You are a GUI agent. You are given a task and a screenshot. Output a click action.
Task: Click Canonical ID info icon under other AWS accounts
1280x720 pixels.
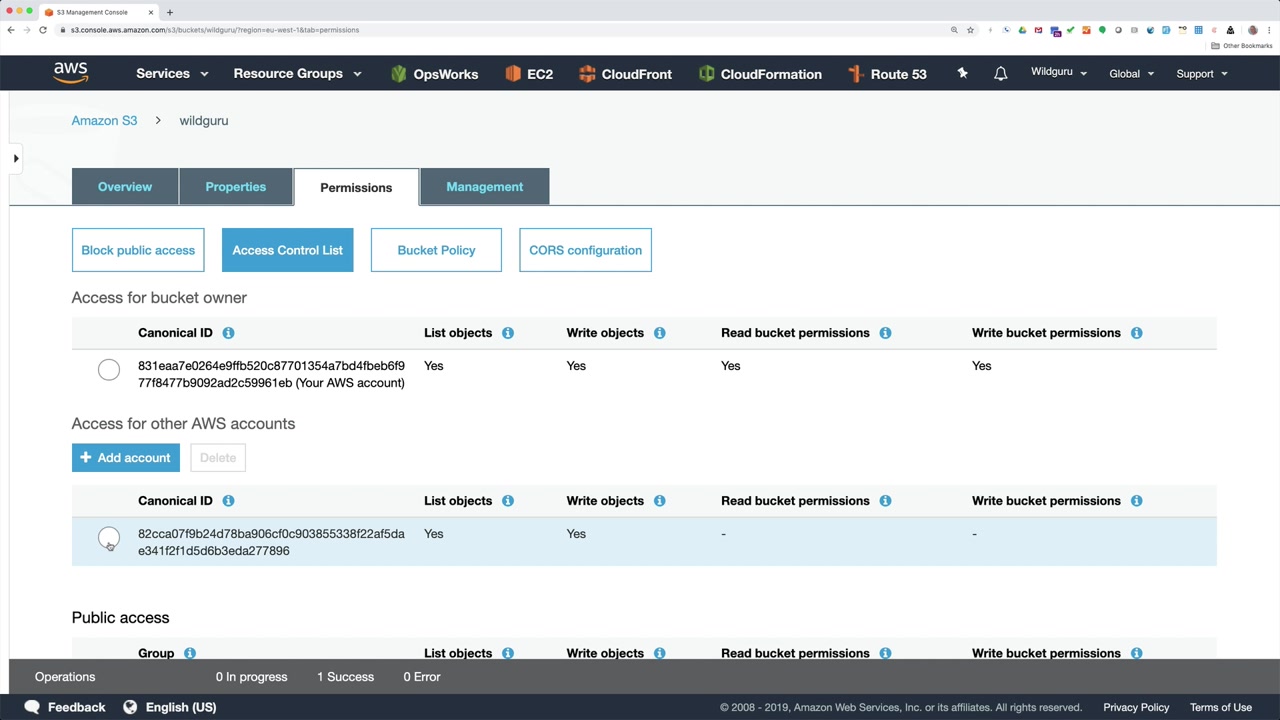[x=228, y=501]
